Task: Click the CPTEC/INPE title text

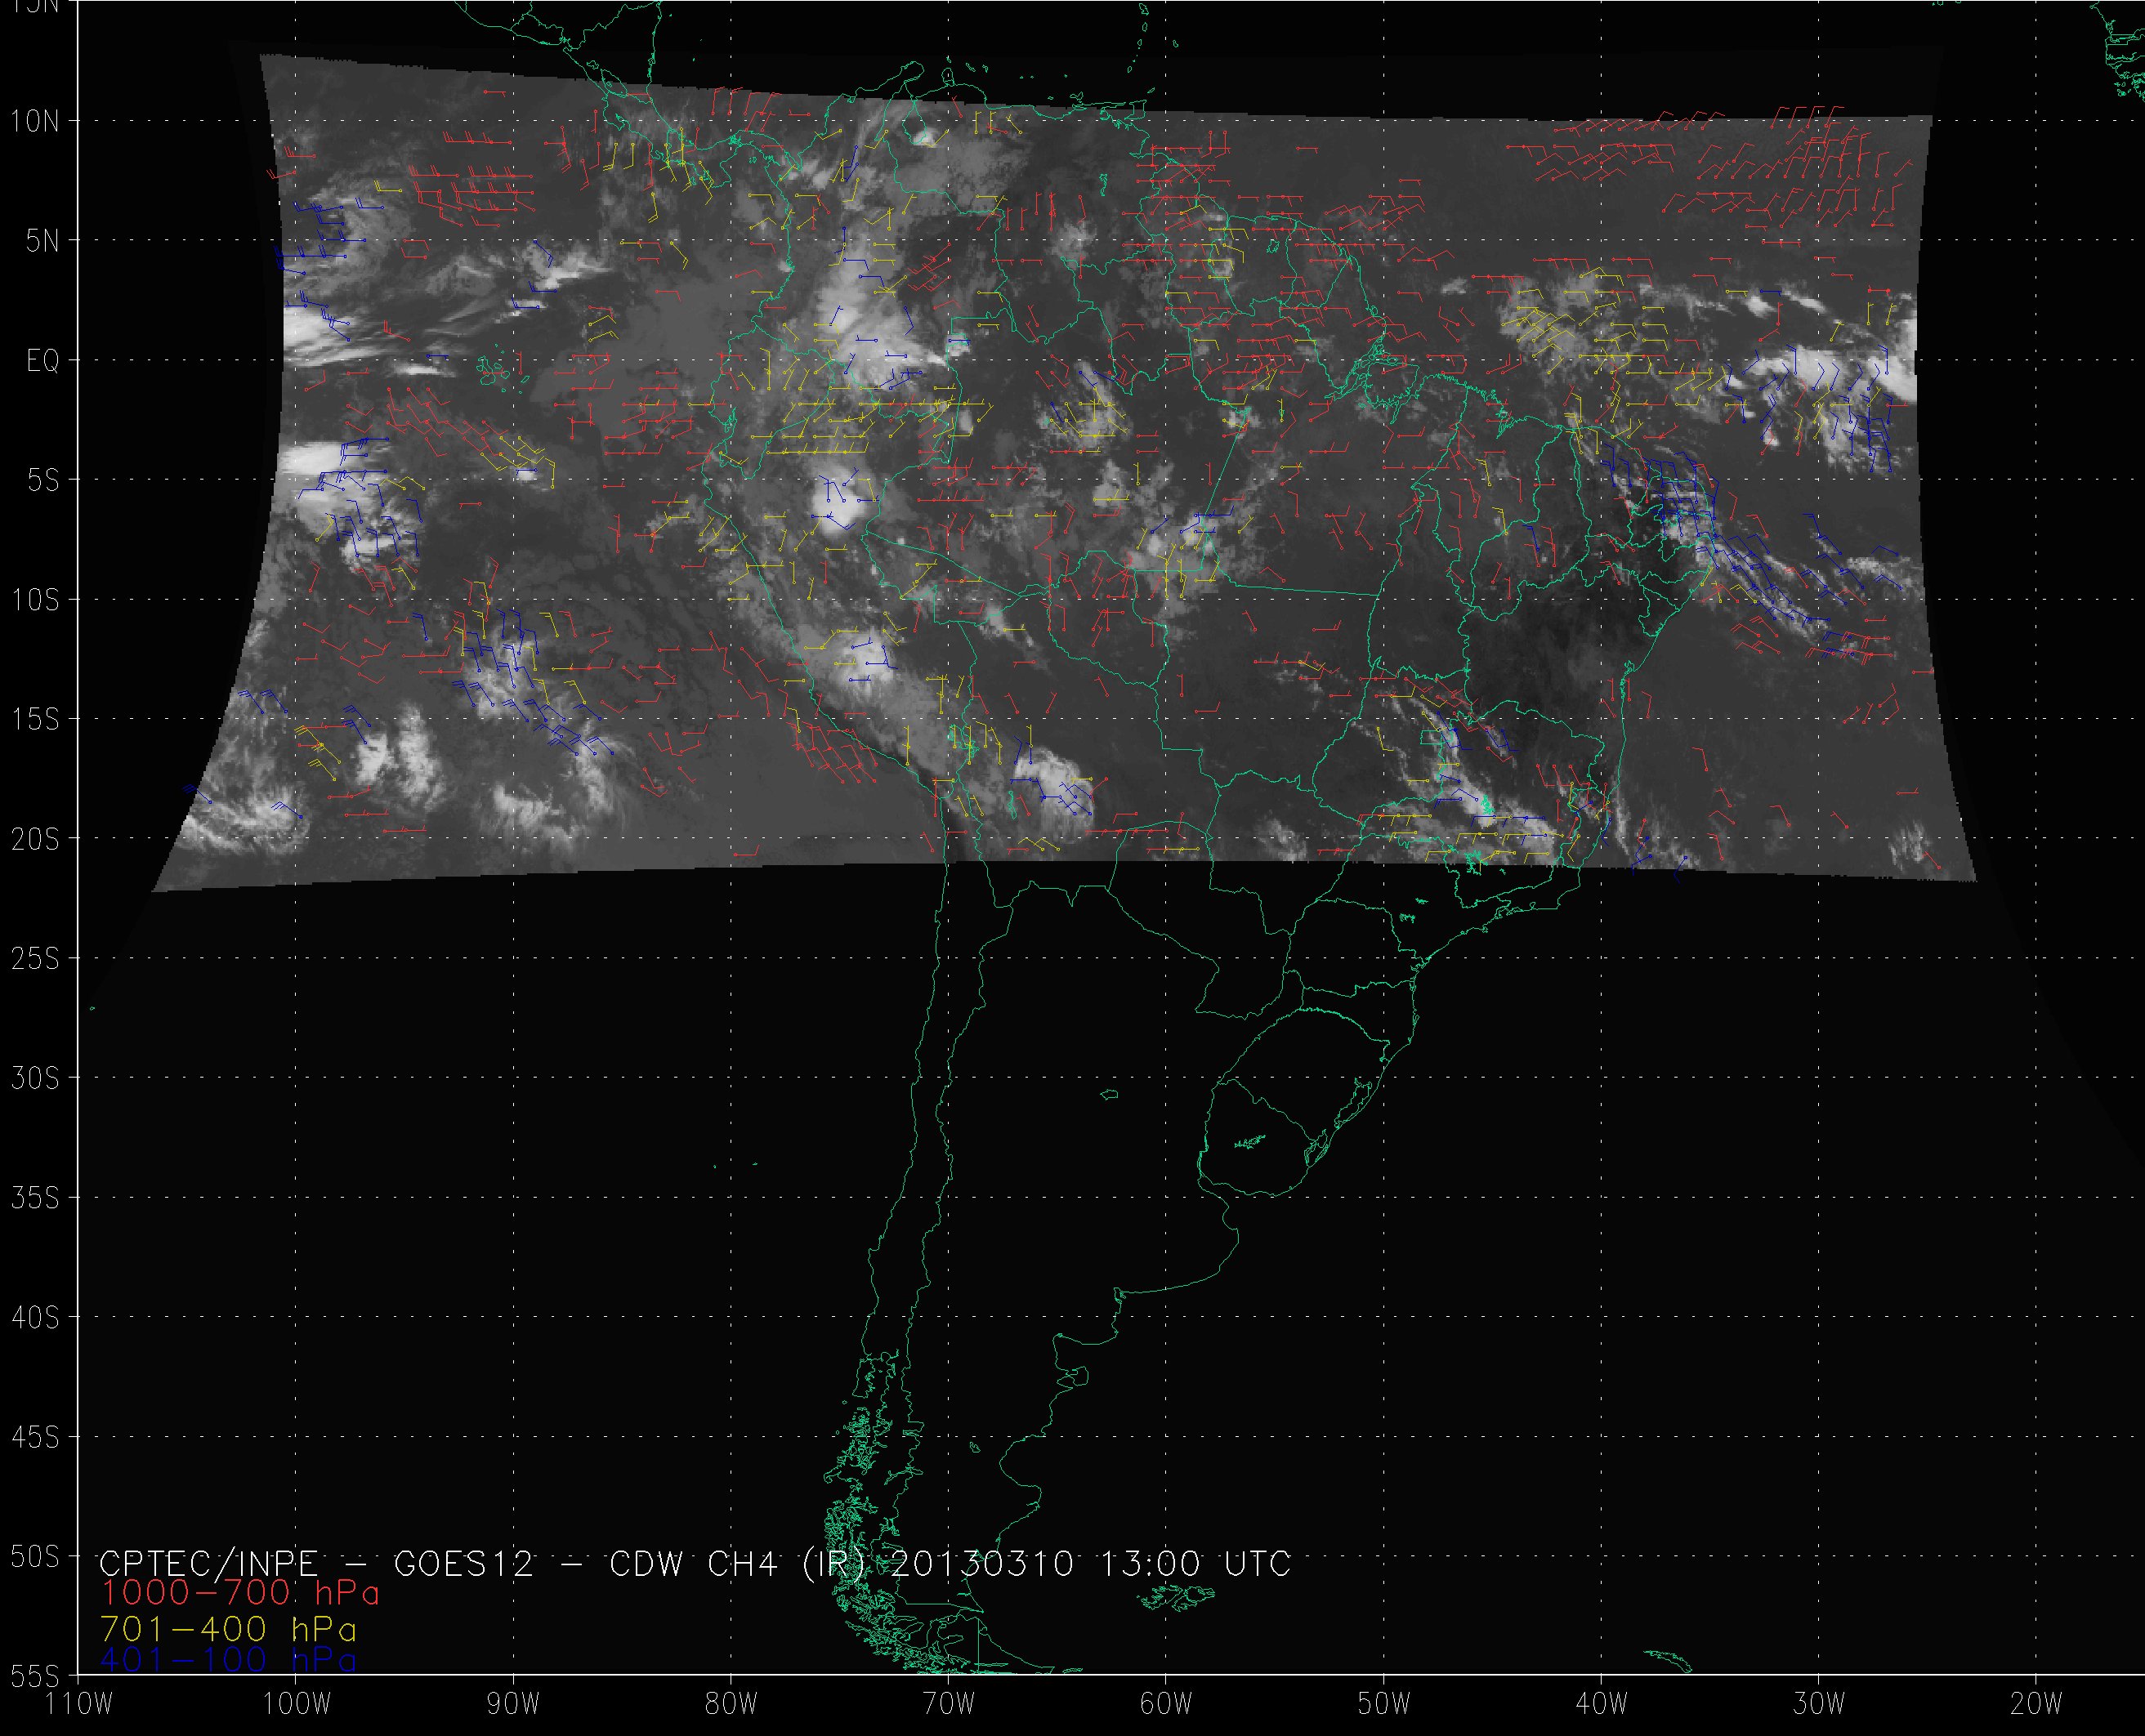Action: click(x=208, y=1564)
